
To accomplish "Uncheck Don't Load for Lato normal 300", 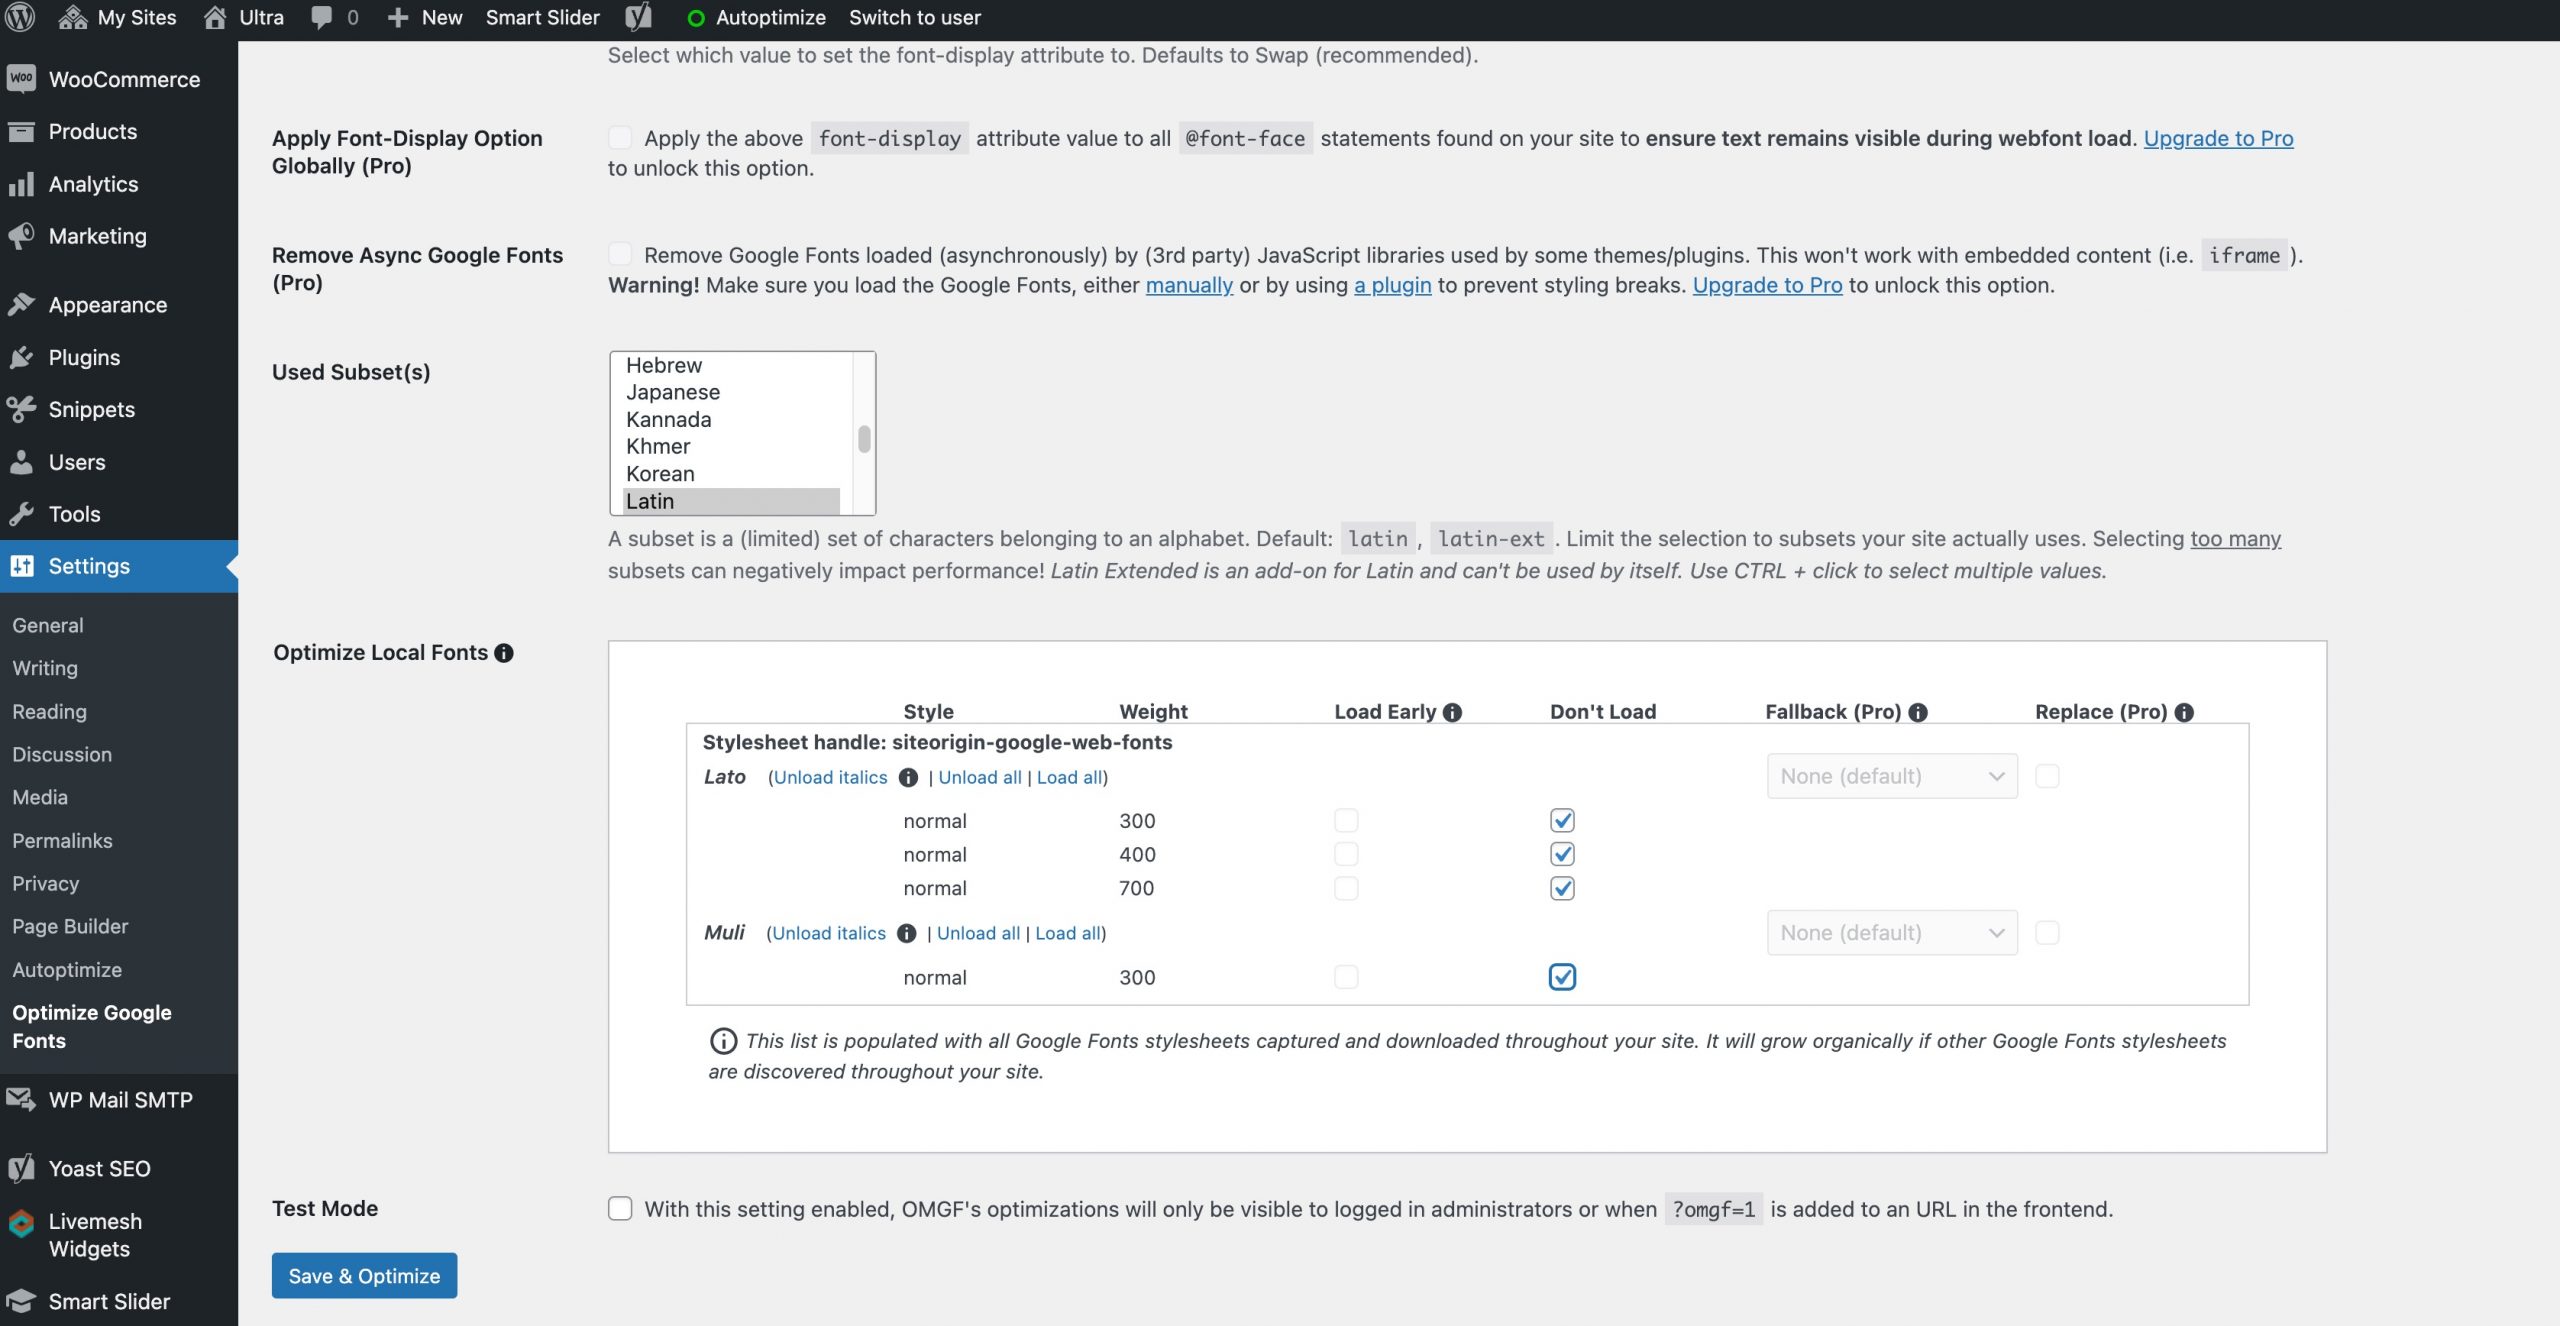I will pyautogui.click(x=1562, y=820).
